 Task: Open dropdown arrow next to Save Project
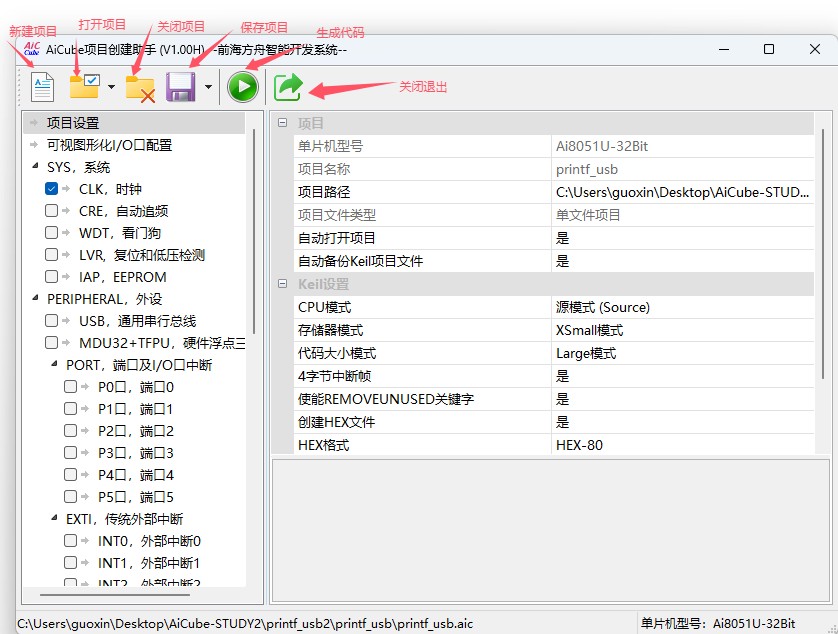click(208, 88)
